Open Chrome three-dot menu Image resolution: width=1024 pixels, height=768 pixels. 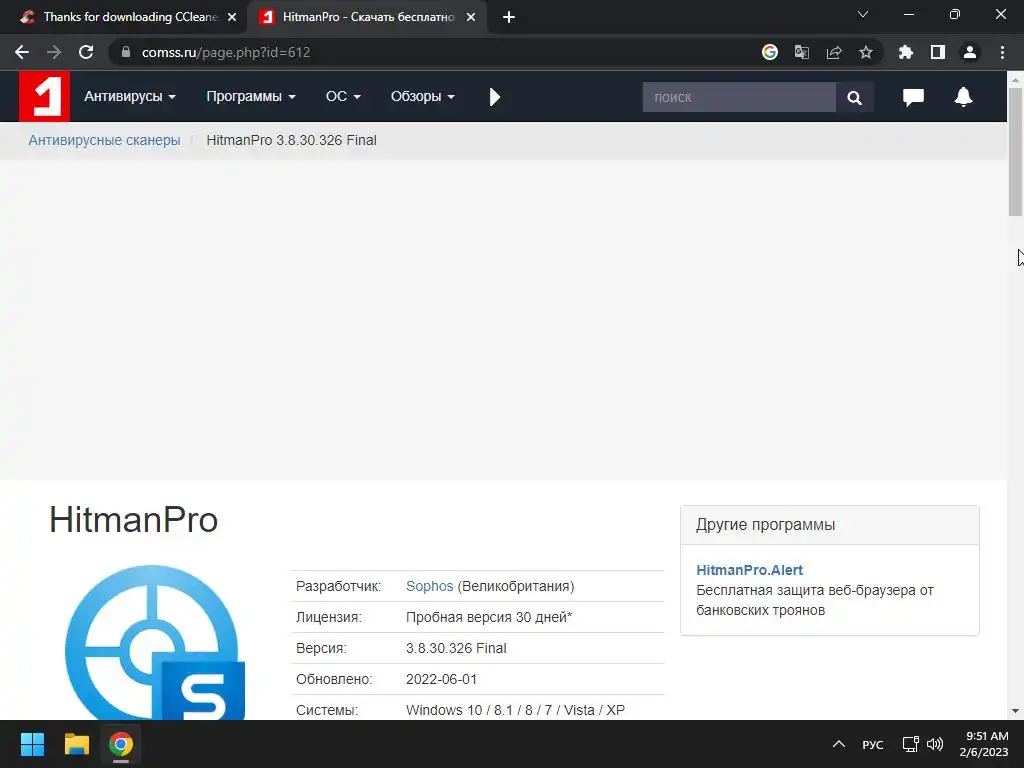[1002, 52]
